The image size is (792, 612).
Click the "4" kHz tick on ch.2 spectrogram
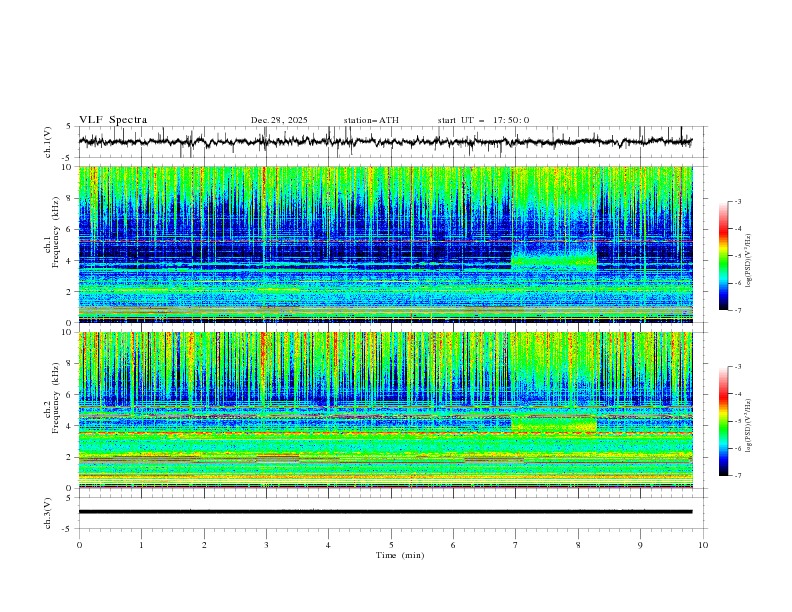click(71, 426)
